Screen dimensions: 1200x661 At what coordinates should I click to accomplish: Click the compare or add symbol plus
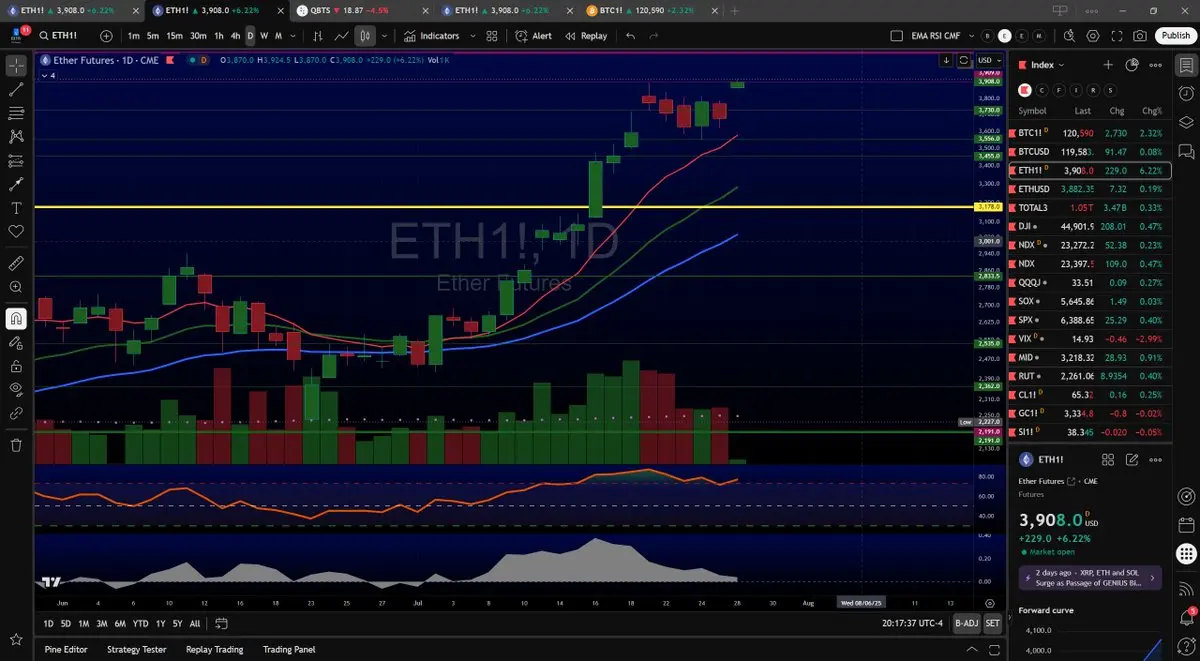click(x=106, y=36)
